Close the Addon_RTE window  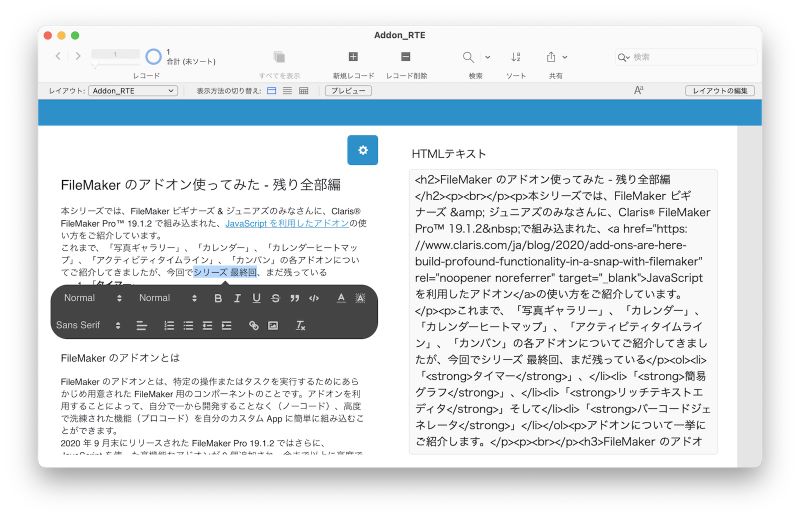48,35
